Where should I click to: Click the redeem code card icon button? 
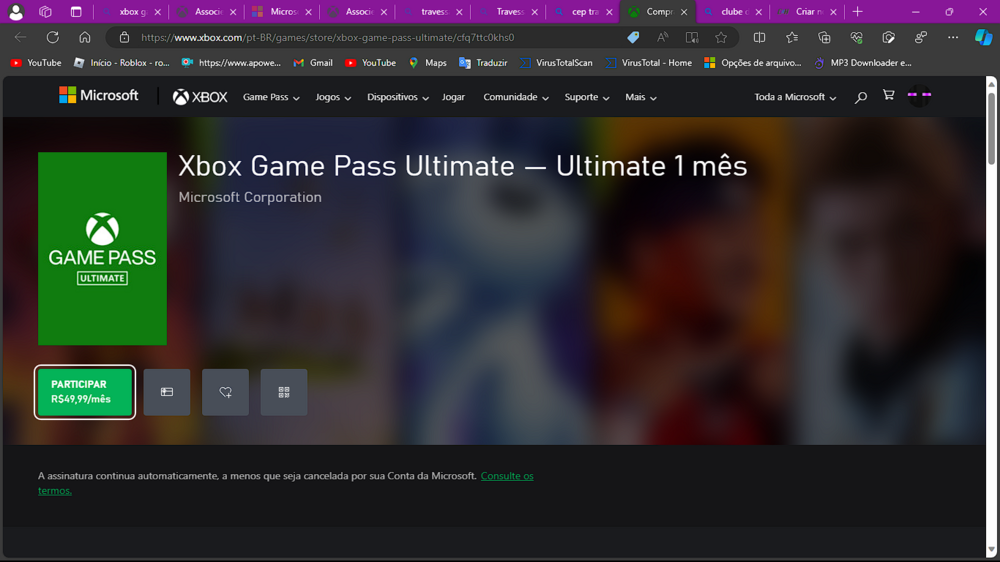(x=166, y=392)
